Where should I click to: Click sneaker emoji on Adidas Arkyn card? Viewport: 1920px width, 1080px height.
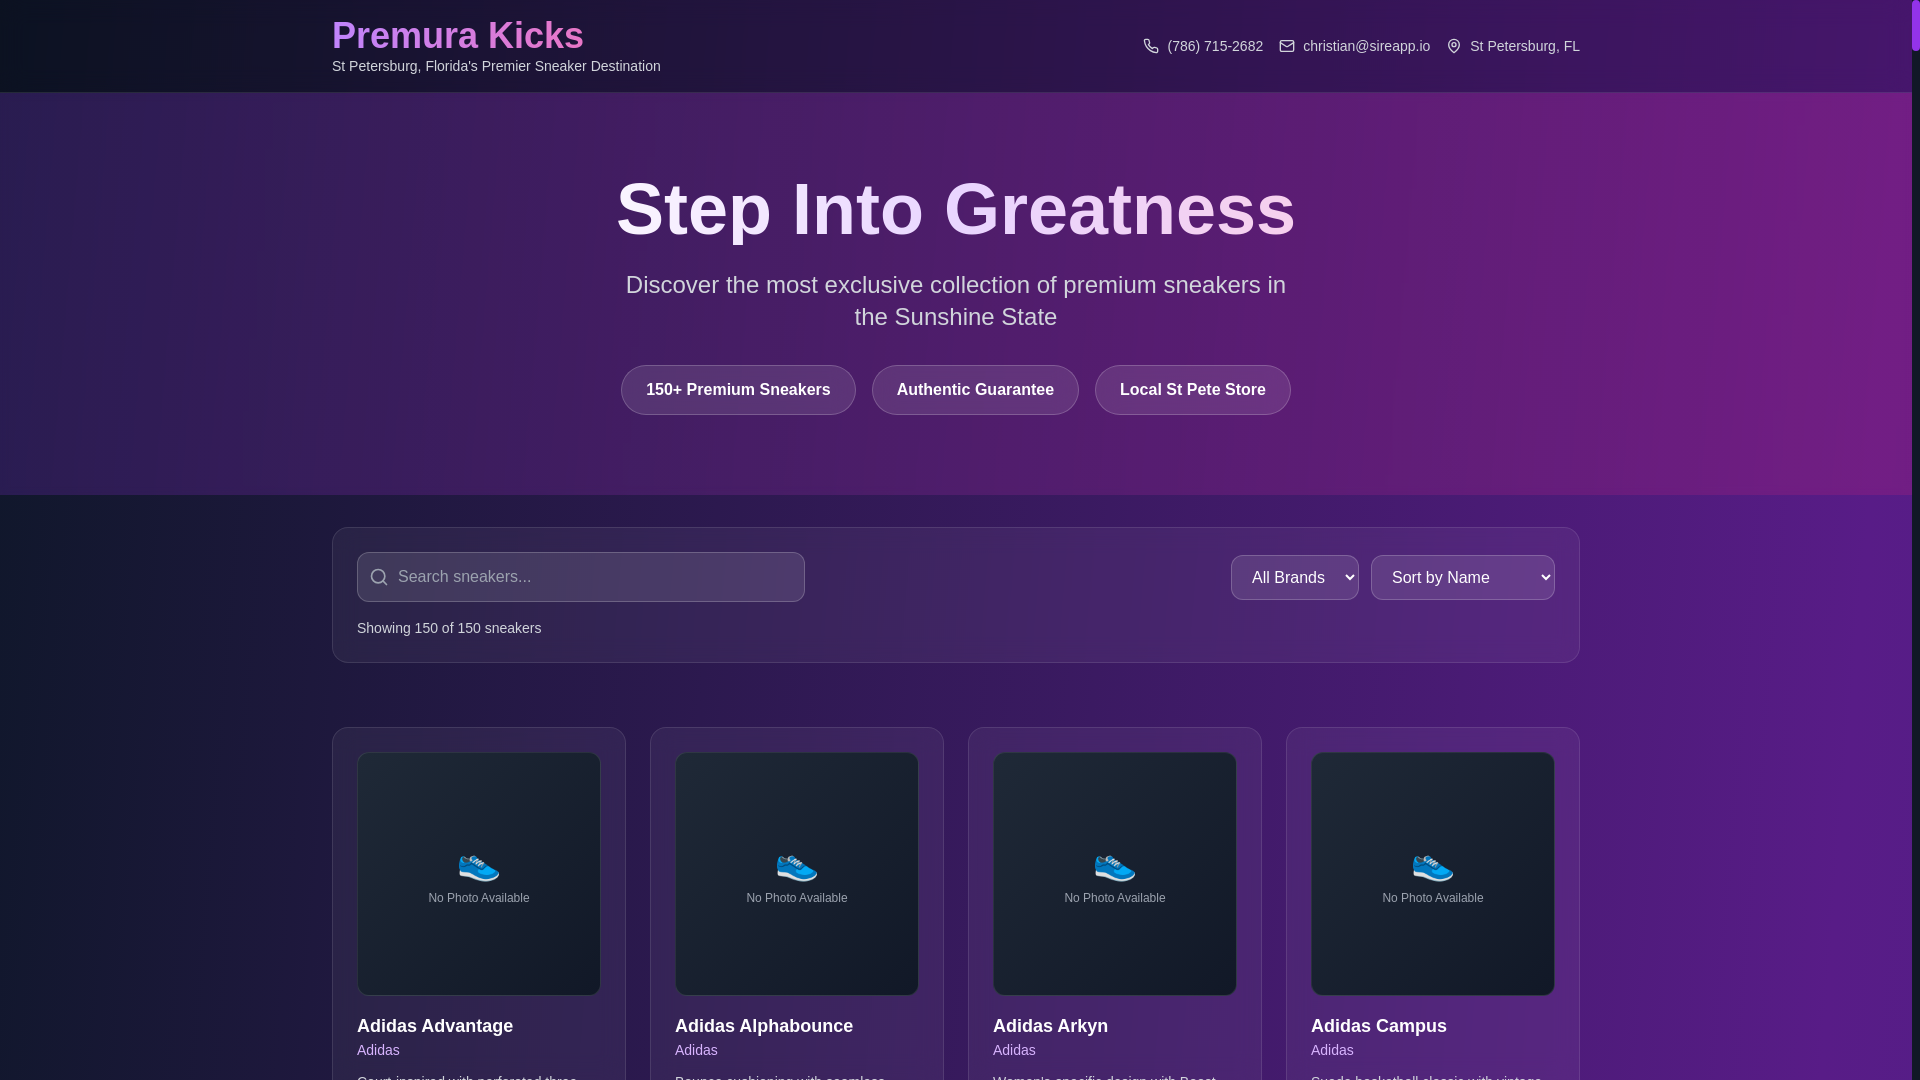click(x=1115, y=867)
